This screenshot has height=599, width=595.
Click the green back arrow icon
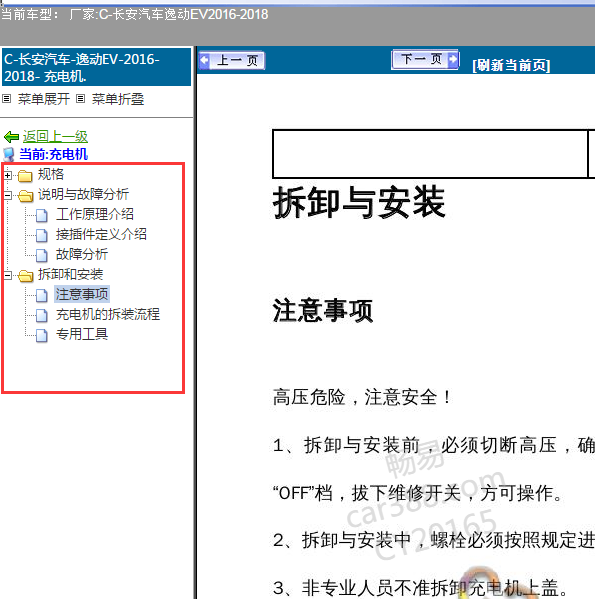tap(11, 136)
